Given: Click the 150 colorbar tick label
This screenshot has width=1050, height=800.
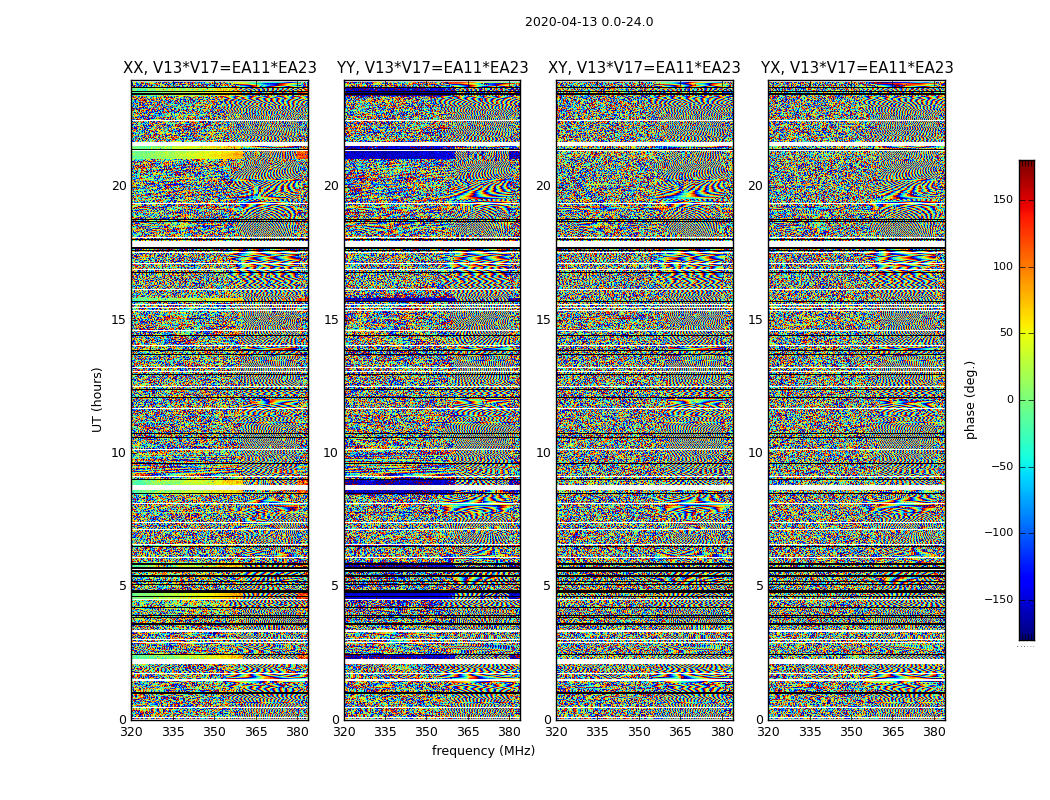Looking at the screenshot, I should click(x=1003, y=200).
